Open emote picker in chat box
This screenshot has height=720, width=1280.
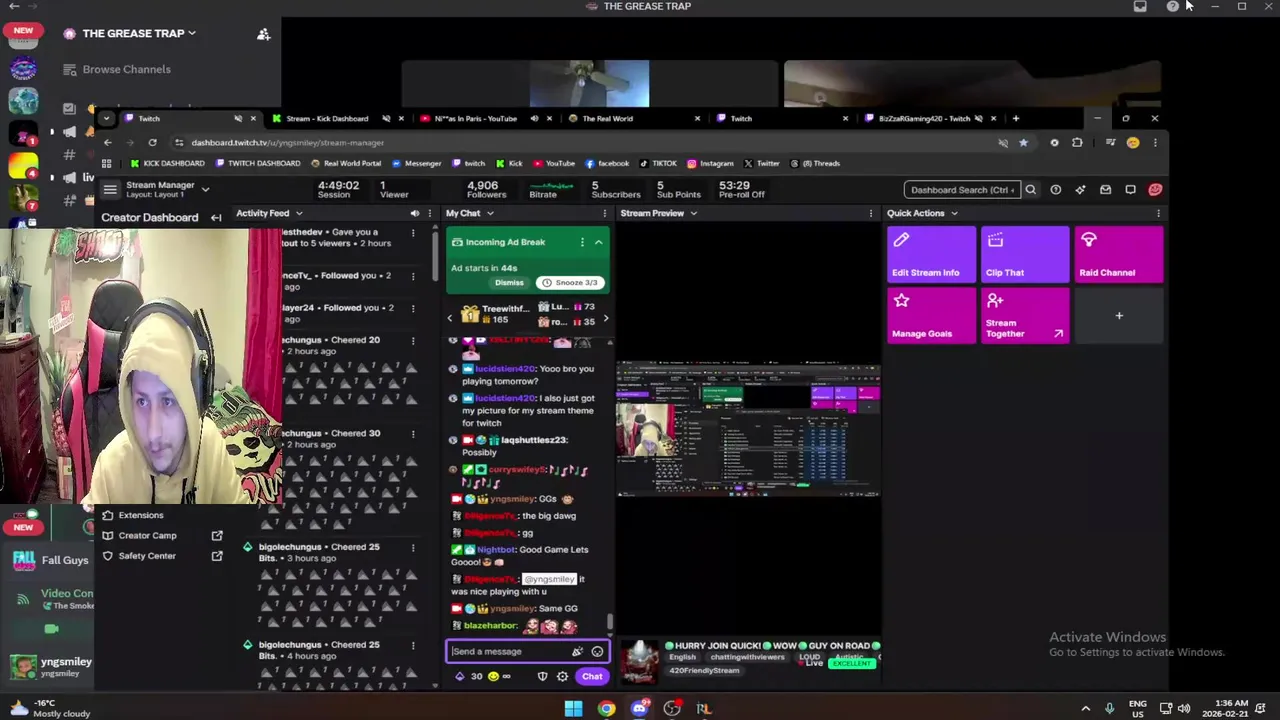(x=597, y=651)
